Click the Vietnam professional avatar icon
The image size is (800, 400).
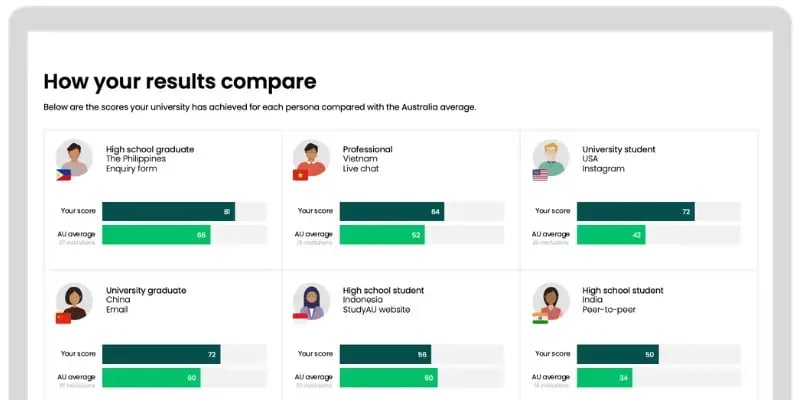[311, 157]
